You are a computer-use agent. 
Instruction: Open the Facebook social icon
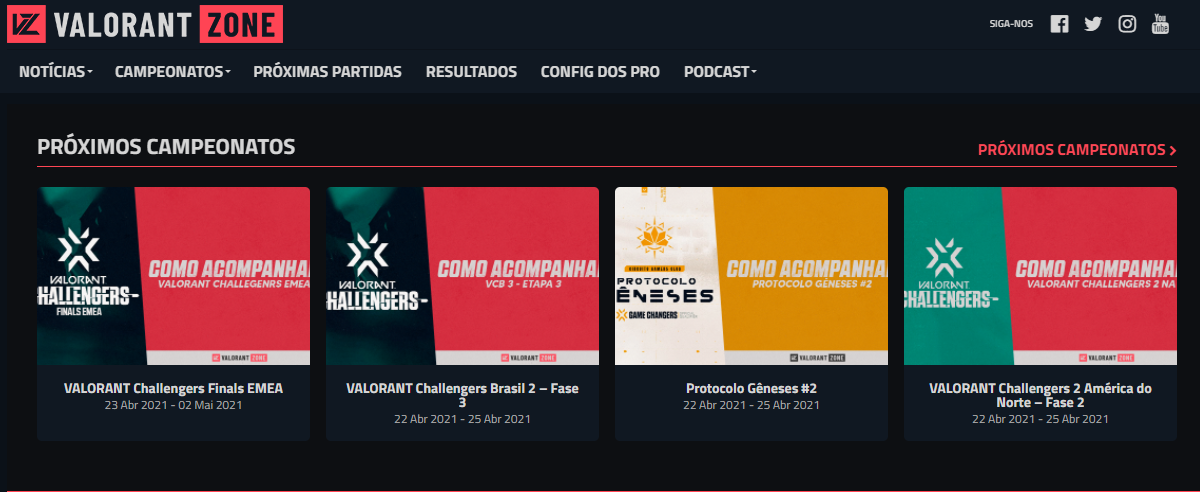pyautogui.click(x=1059, y=24)
